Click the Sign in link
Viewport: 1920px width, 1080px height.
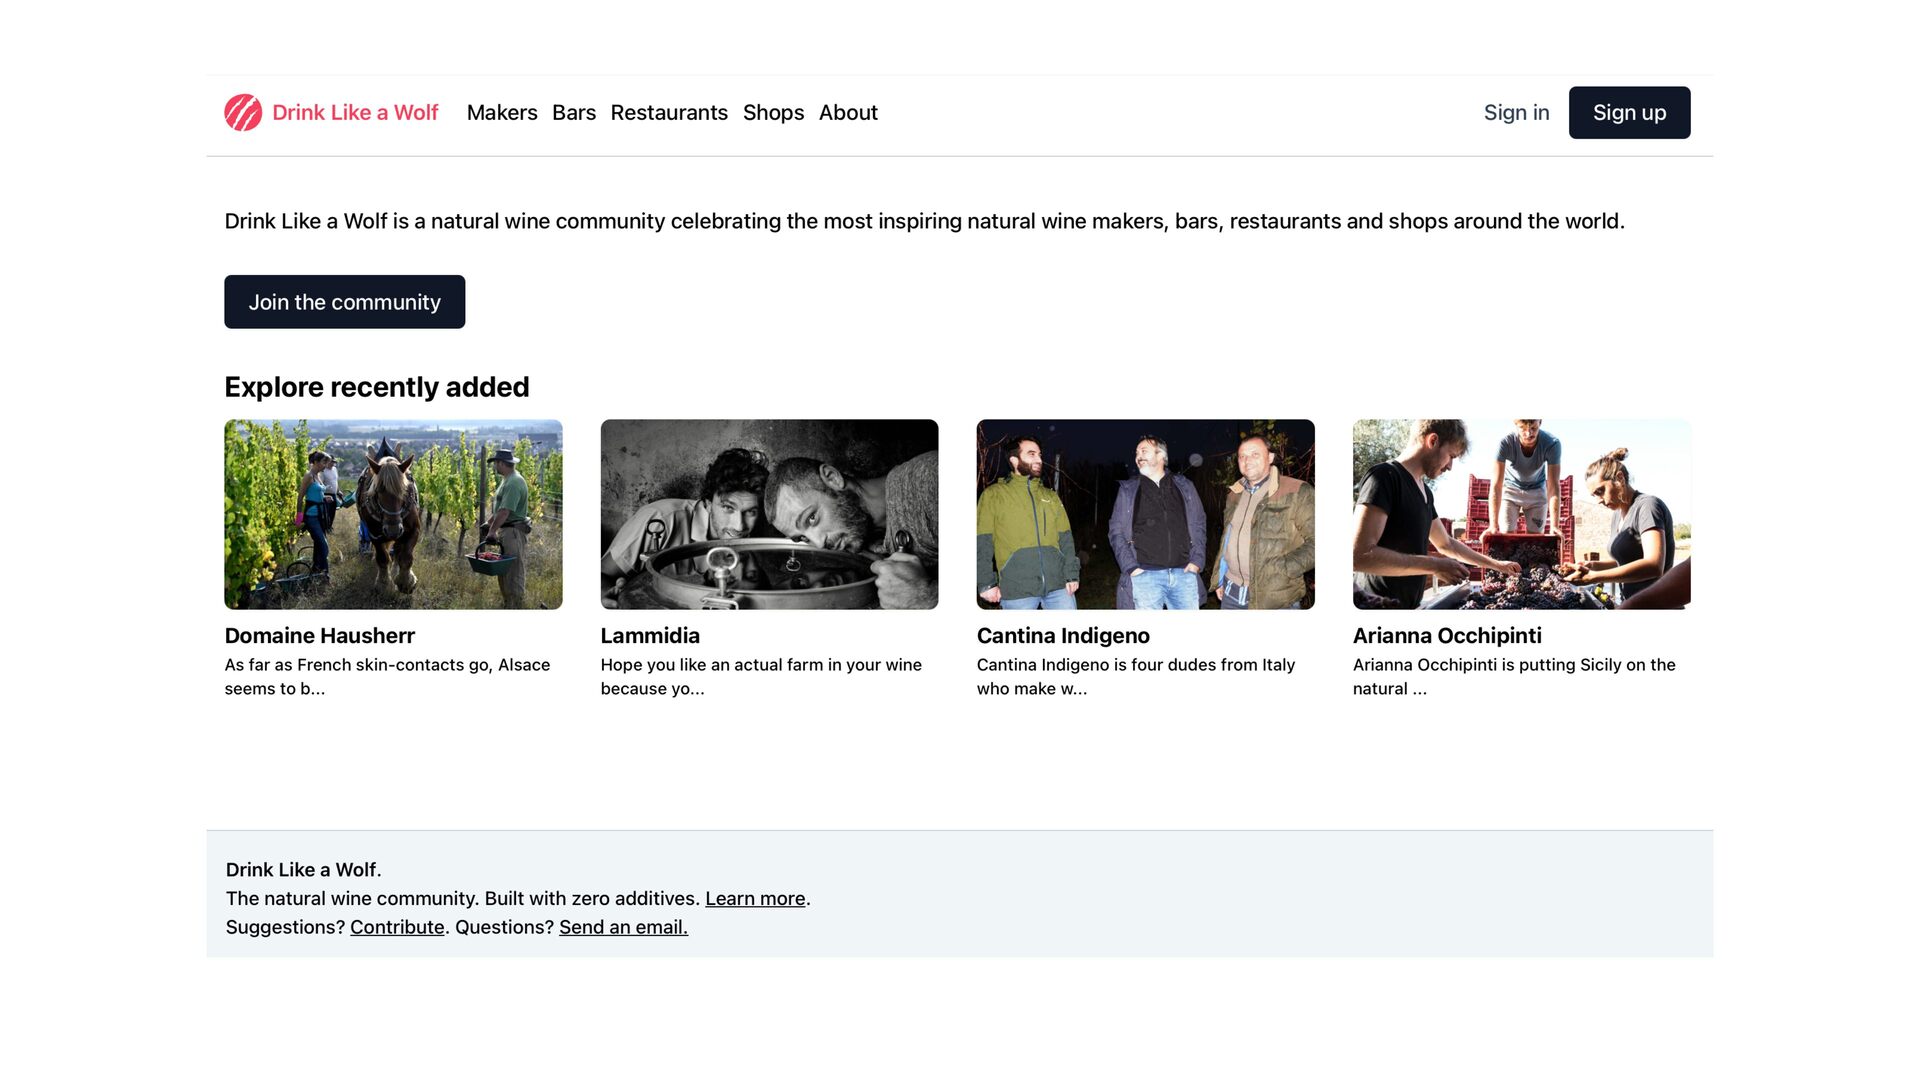click(x=1516, y=113)
